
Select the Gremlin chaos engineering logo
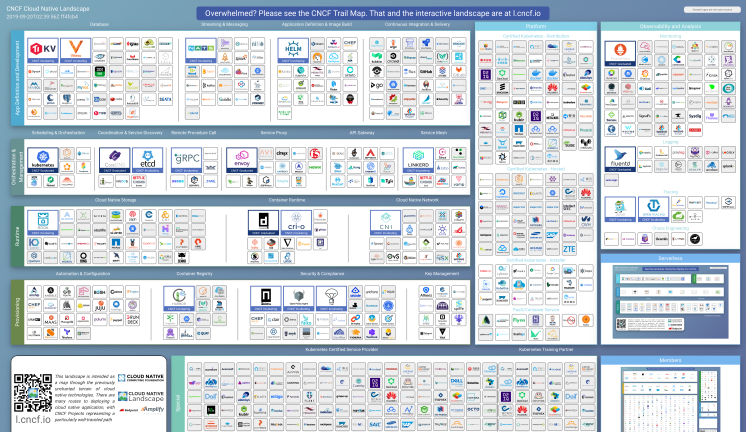pyautogui.click(x=661, y=239)
